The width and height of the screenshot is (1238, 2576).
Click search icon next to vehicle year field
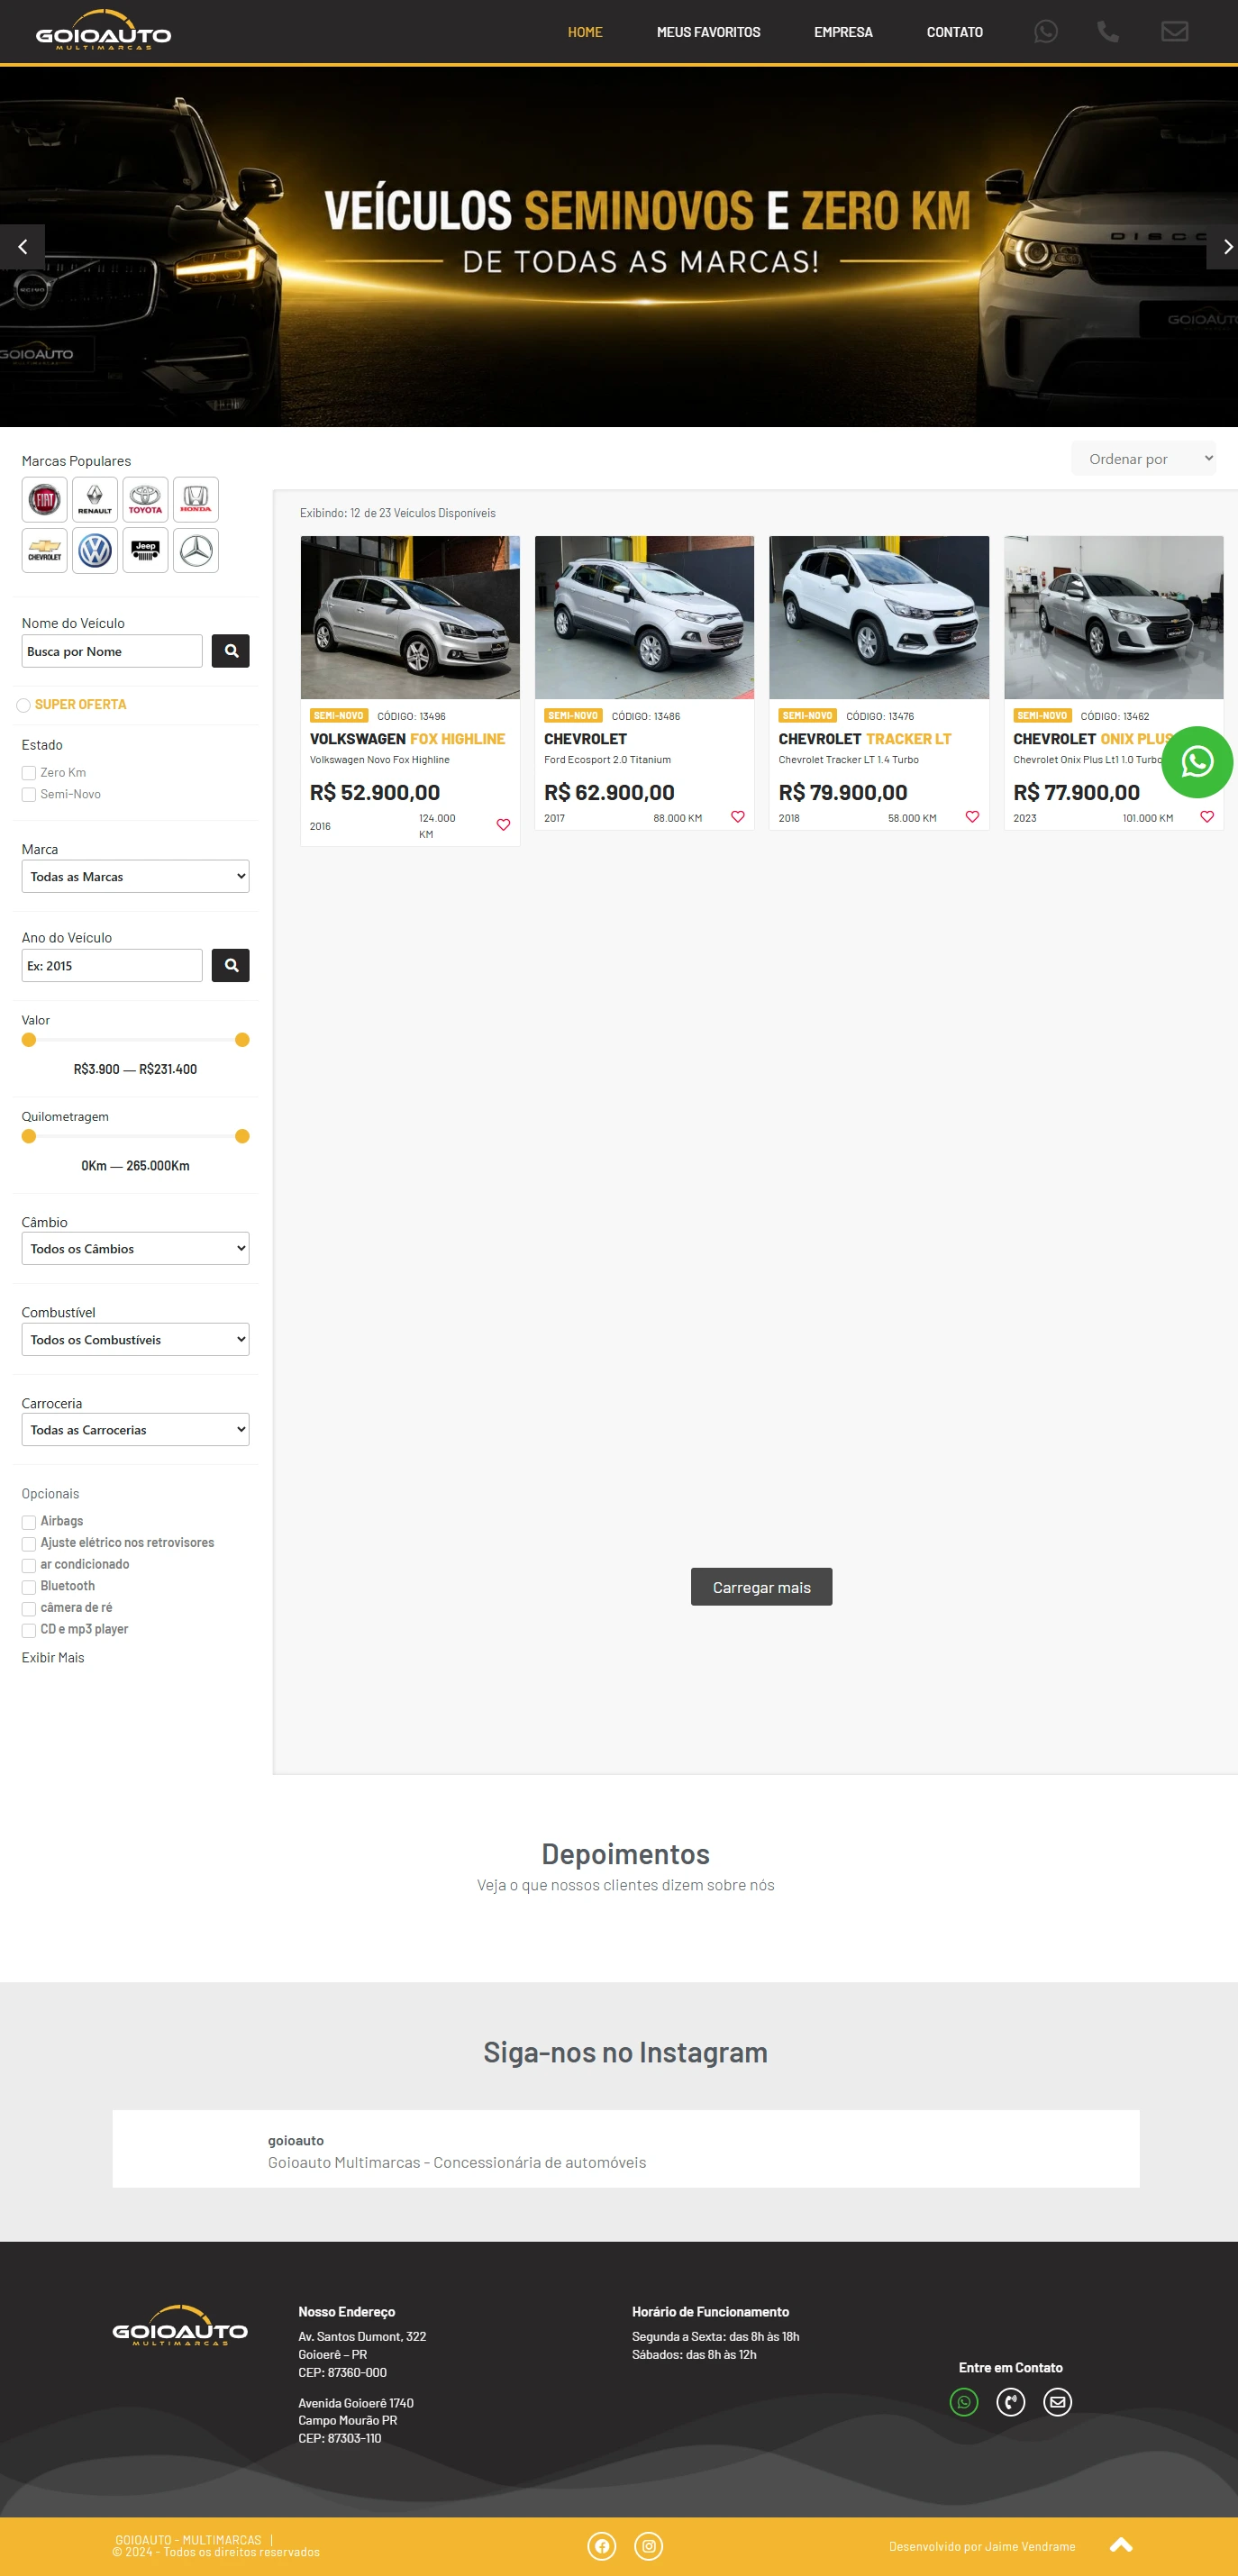(231, 965)
